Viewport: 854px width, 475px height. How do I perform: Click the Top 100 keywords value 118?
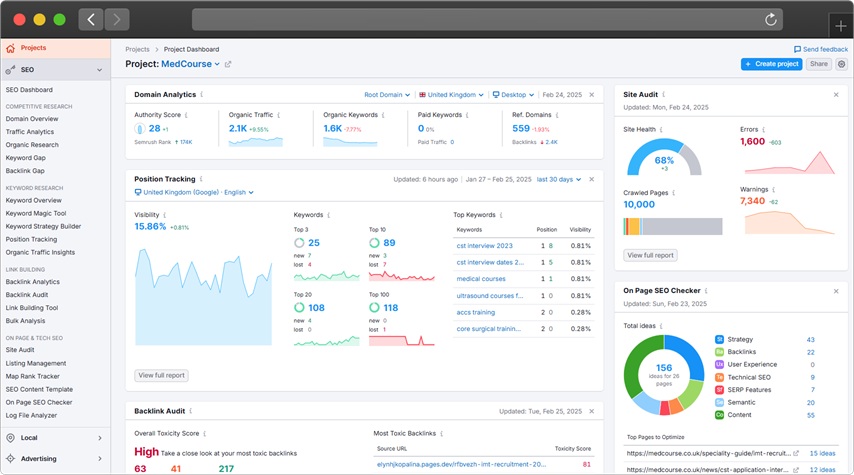[391, 308]
